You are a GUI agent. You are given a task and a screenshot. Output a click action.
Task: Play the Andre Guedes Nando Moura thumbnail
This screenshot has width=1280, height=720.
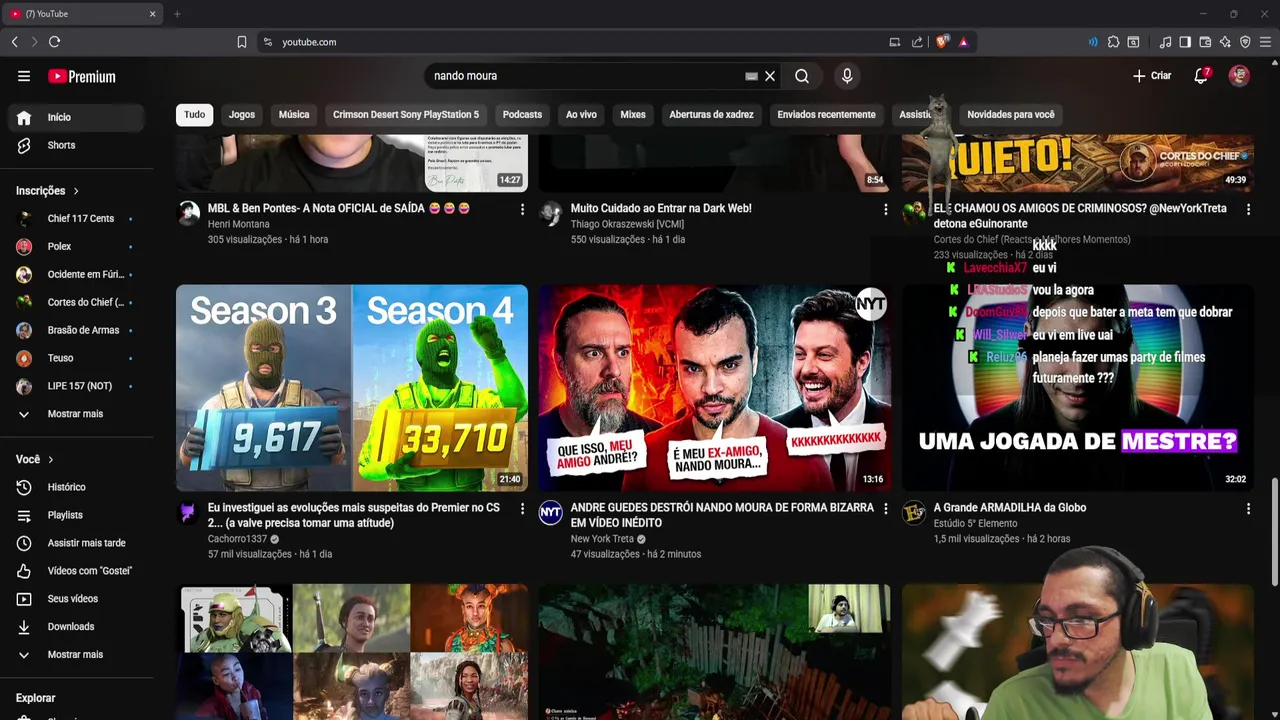point(715,388)
